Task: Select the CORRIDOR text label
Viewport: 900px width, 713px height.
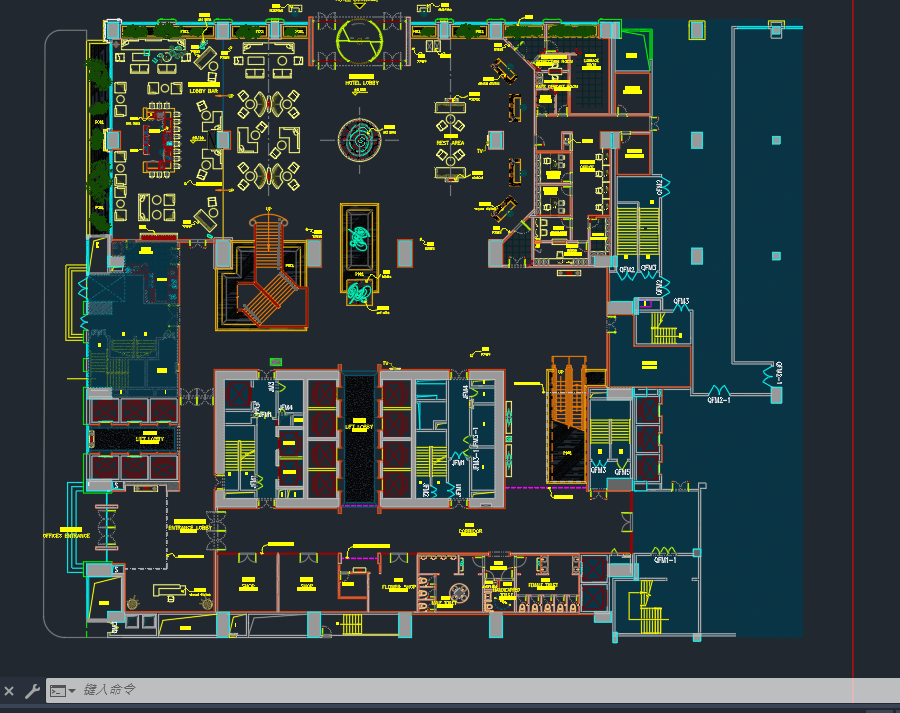Action: 471,532
